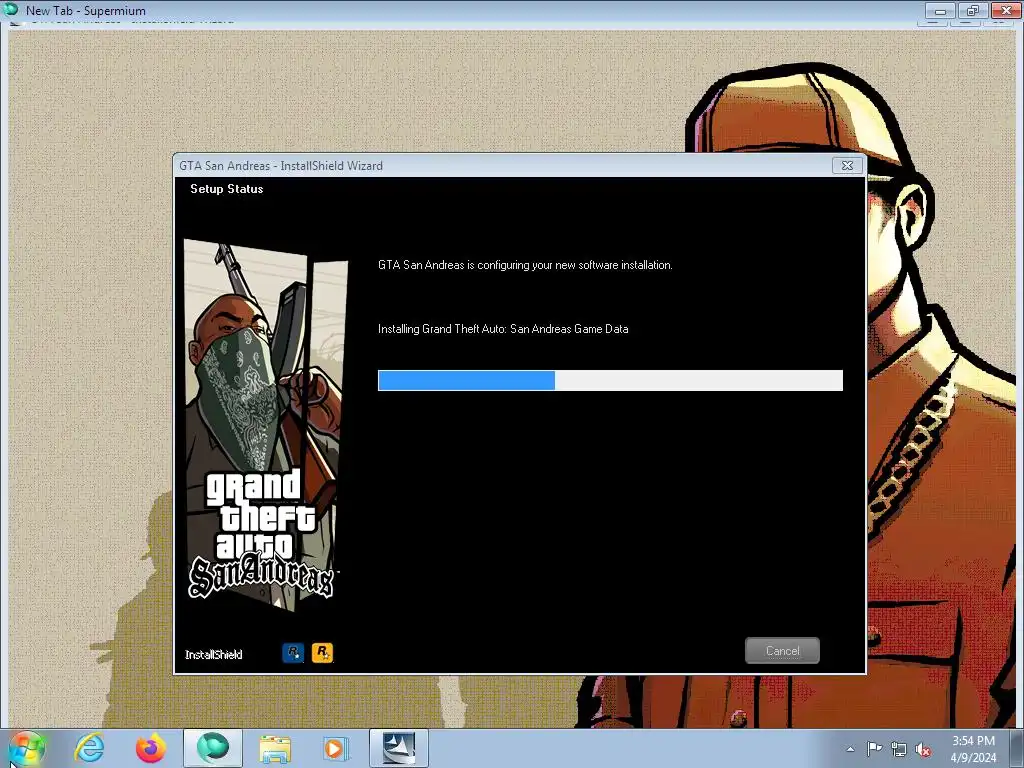Restore down the Supermium window
The height and width of the screenshot is (768, 1024).
click(972, 10)
